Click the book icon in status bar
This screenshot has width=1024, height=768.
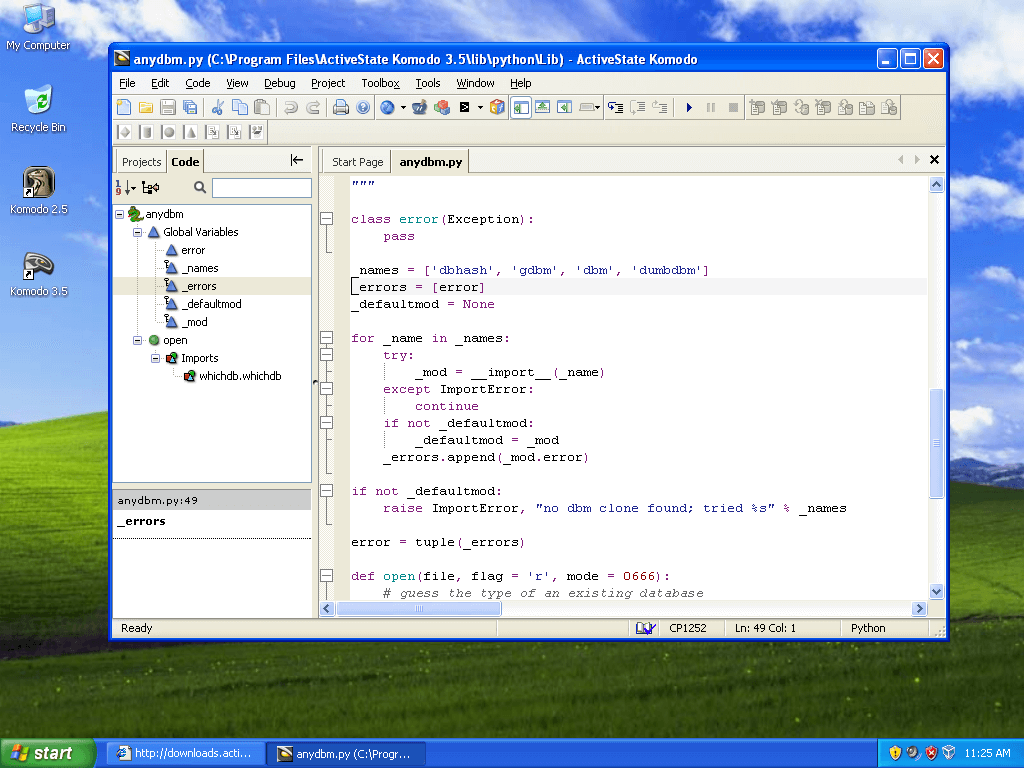point(645,628)
